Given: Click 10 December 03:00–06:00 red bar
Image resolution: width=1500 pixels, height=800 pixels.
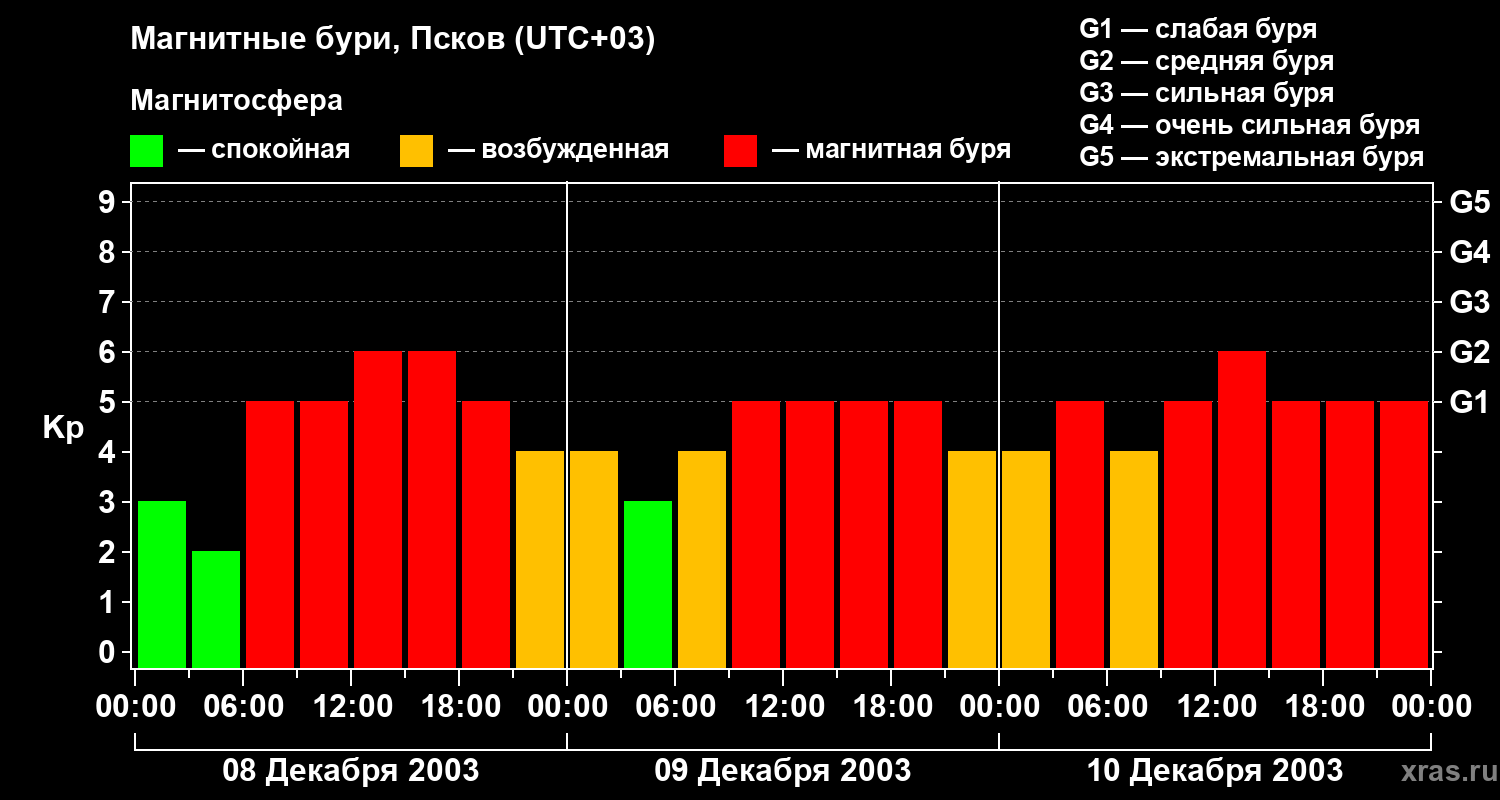Looking at the screenshot, I should pos(1080,534).
